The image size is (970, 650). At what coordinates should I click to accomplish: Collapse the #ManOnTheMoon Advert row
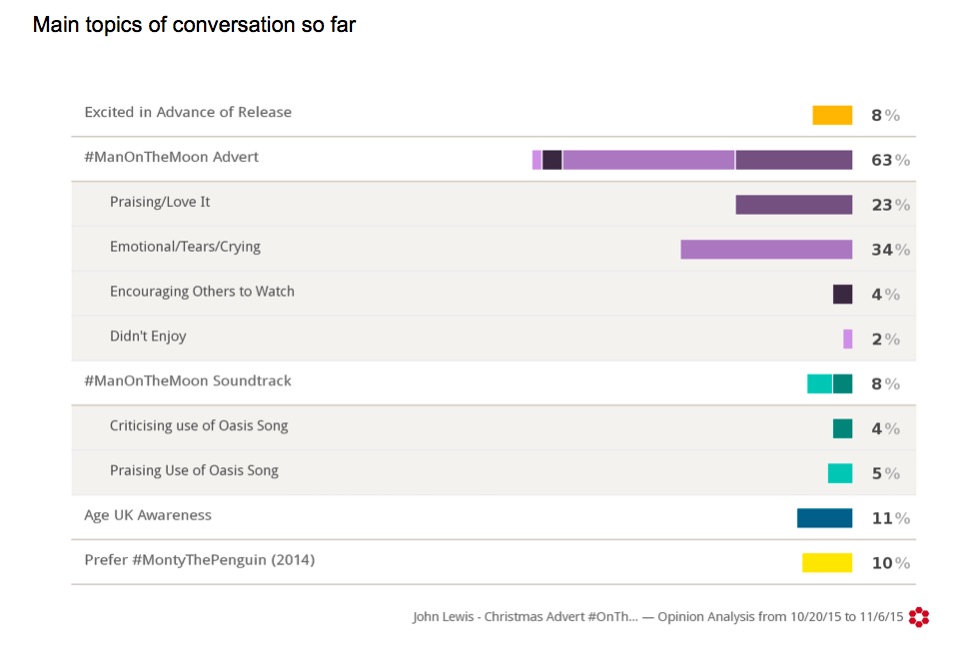[172, 157]
